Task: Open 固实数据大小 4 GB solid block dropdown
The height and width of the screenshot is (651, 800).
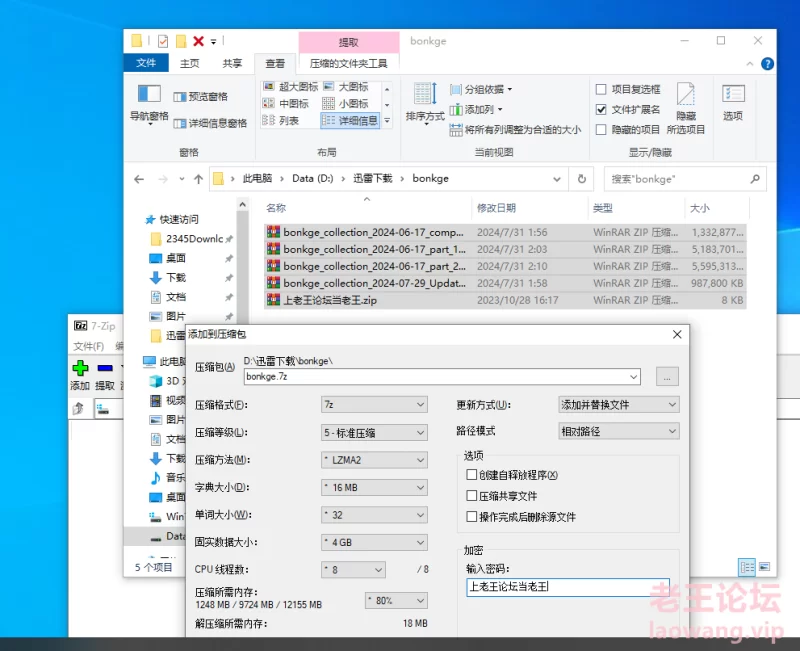Action: point(374,542)
